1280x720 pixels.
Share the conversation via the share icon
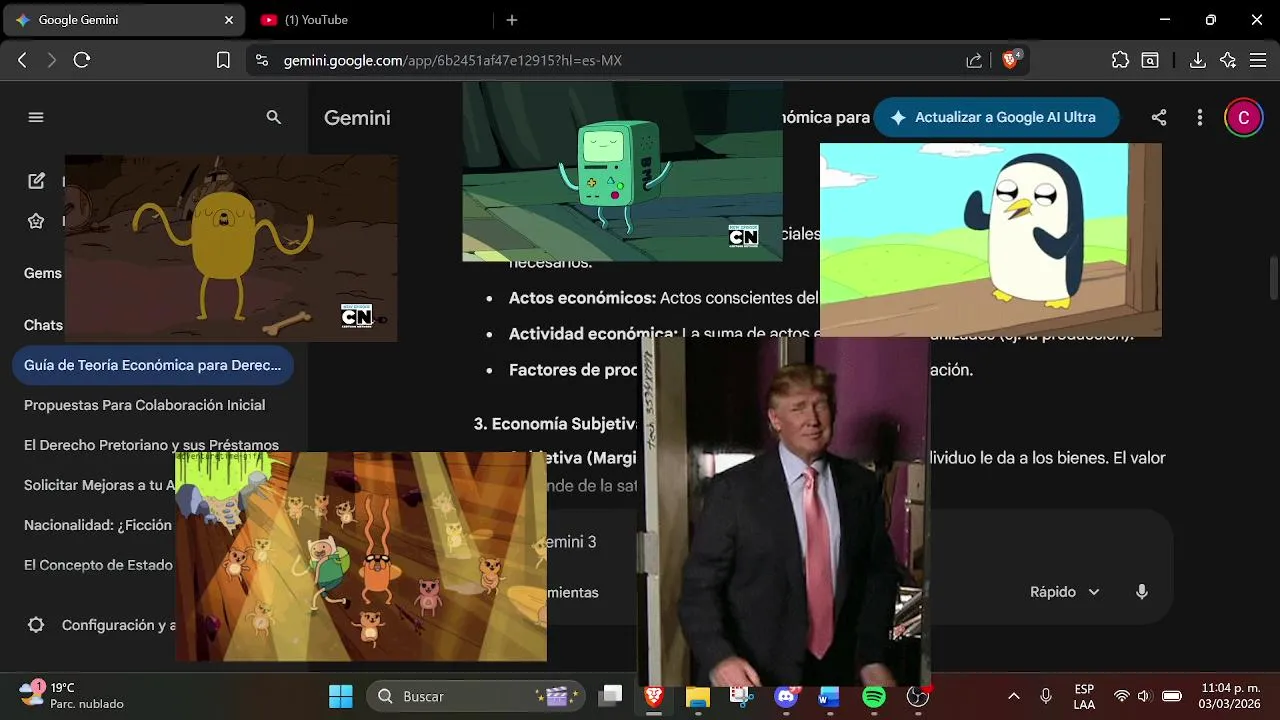click(1159, 117)
